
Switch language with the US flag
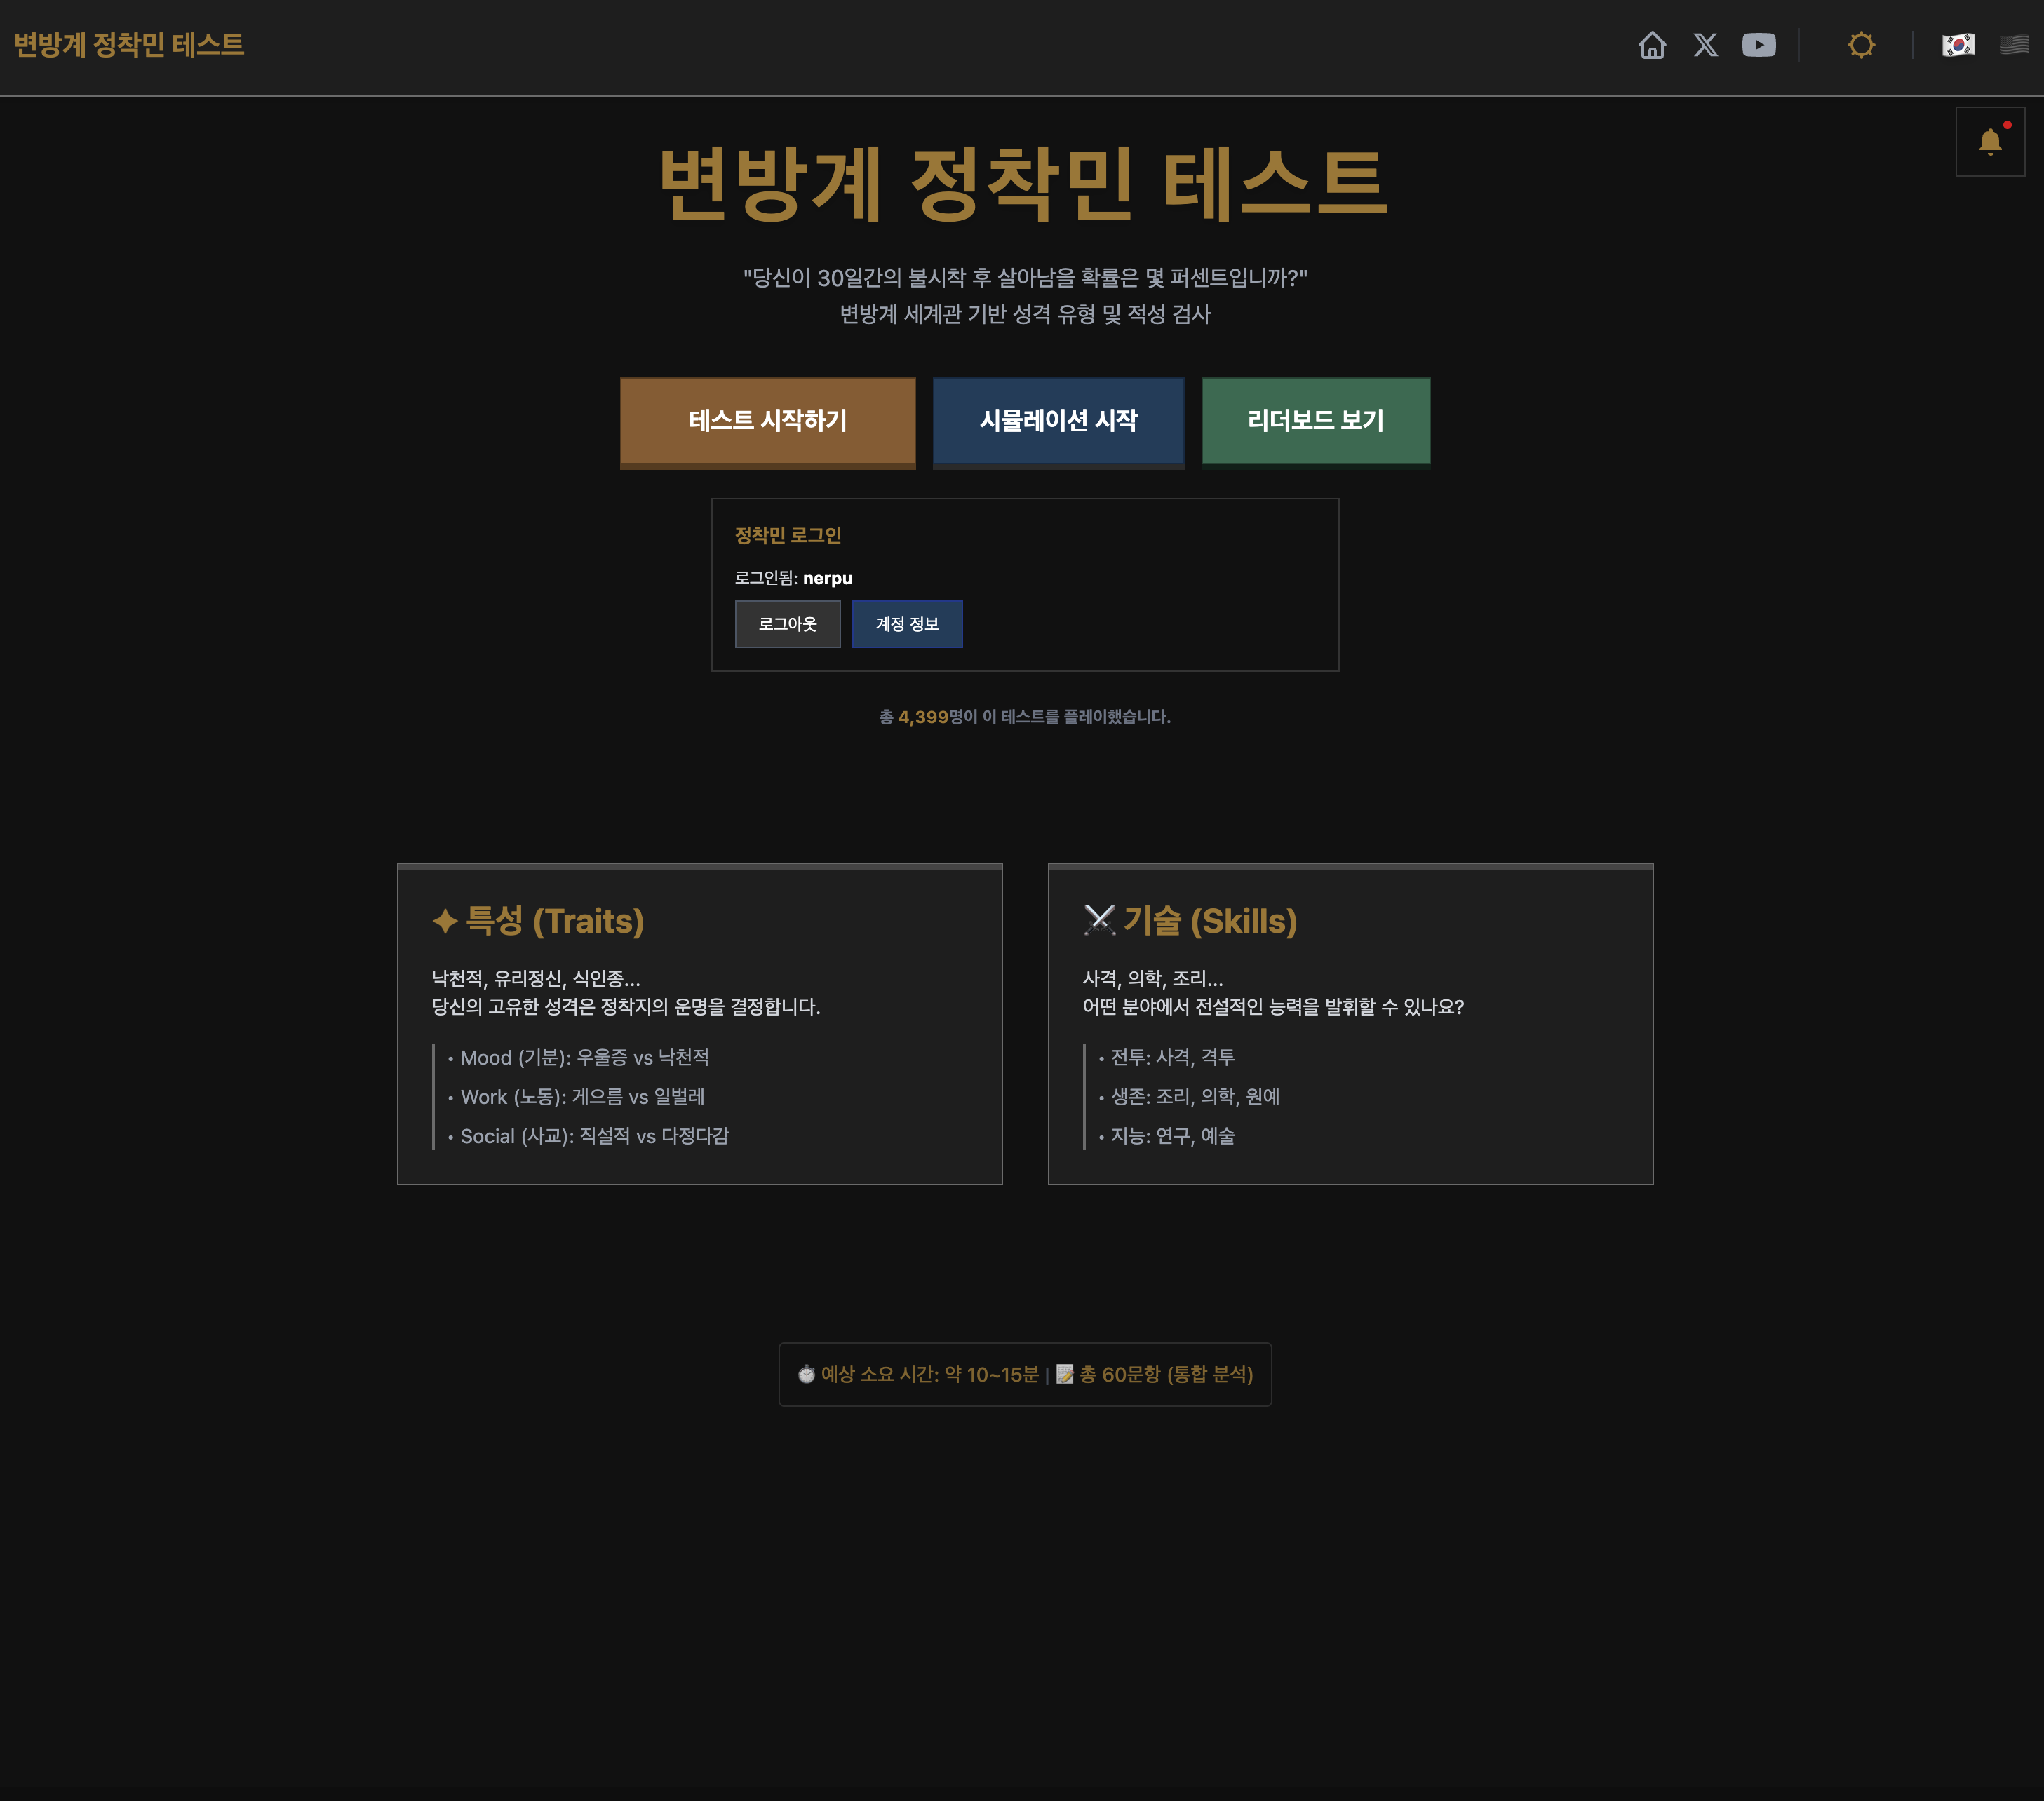(2013, 45)
